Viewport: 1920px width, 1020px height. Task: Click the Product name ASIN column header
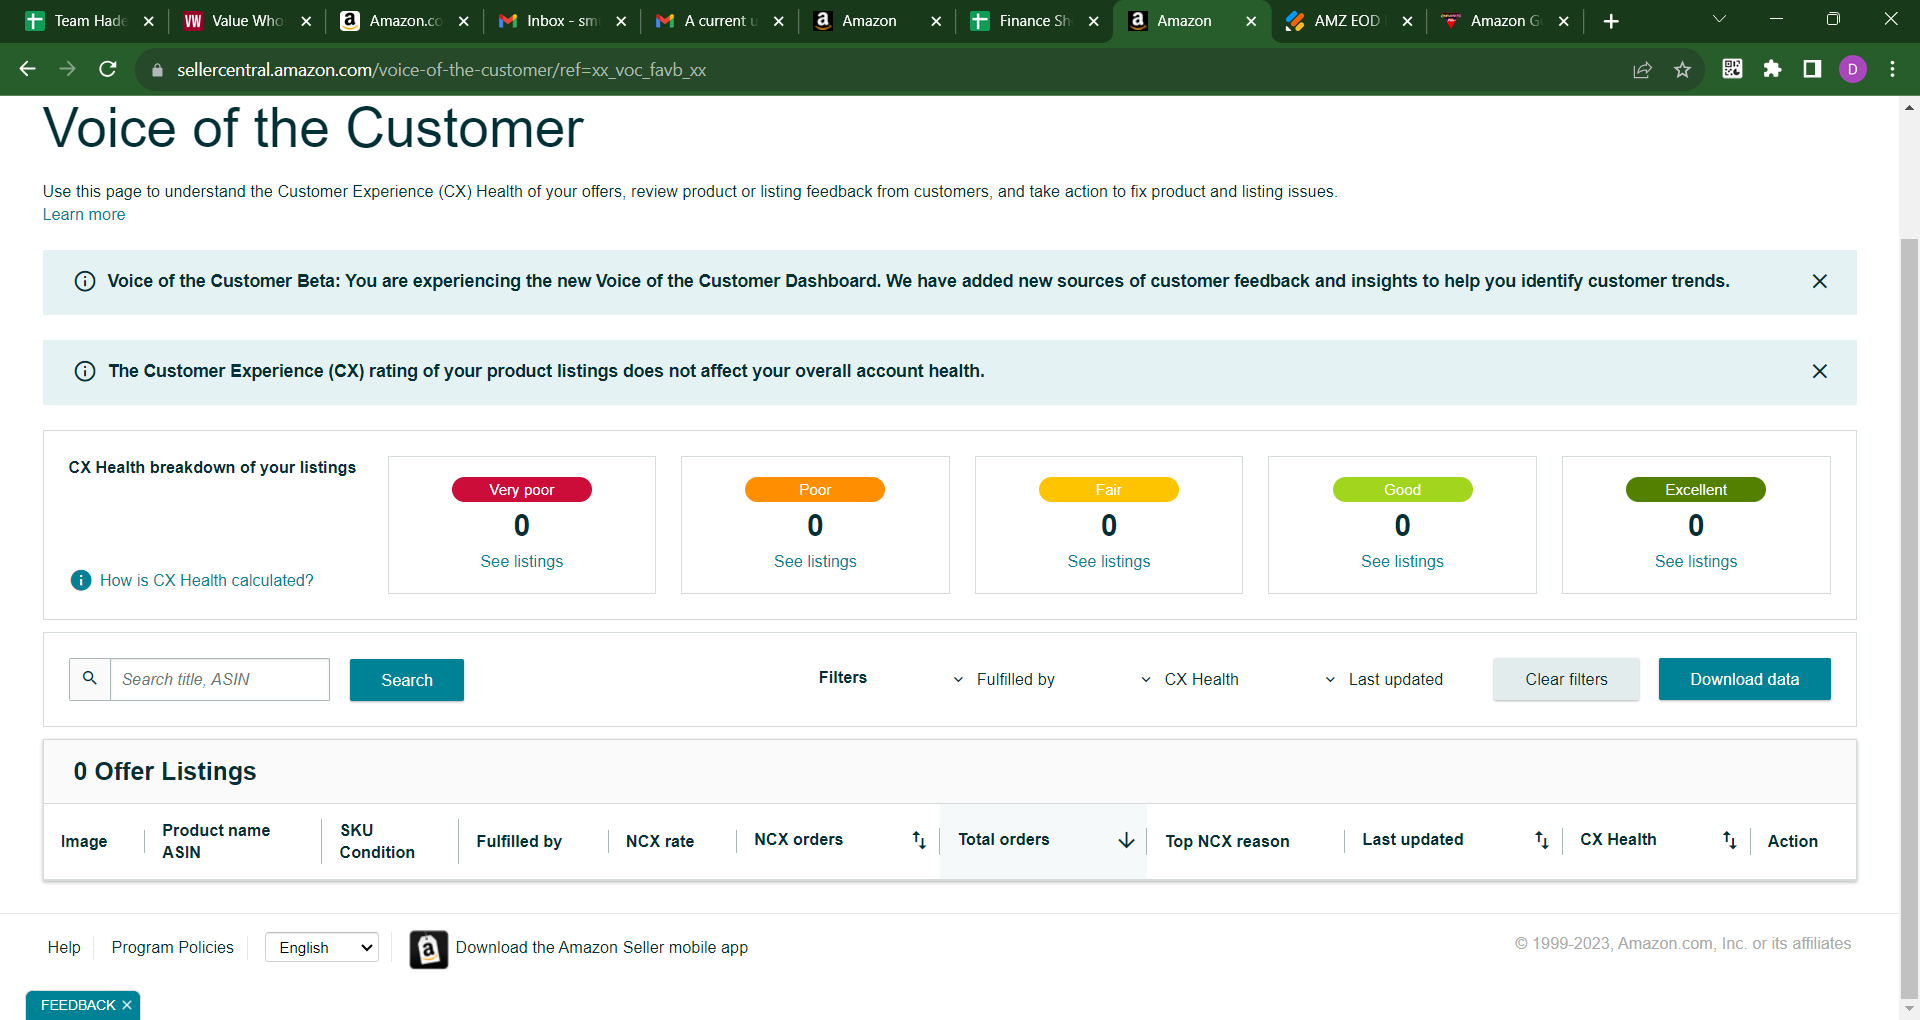pos(216,842)
